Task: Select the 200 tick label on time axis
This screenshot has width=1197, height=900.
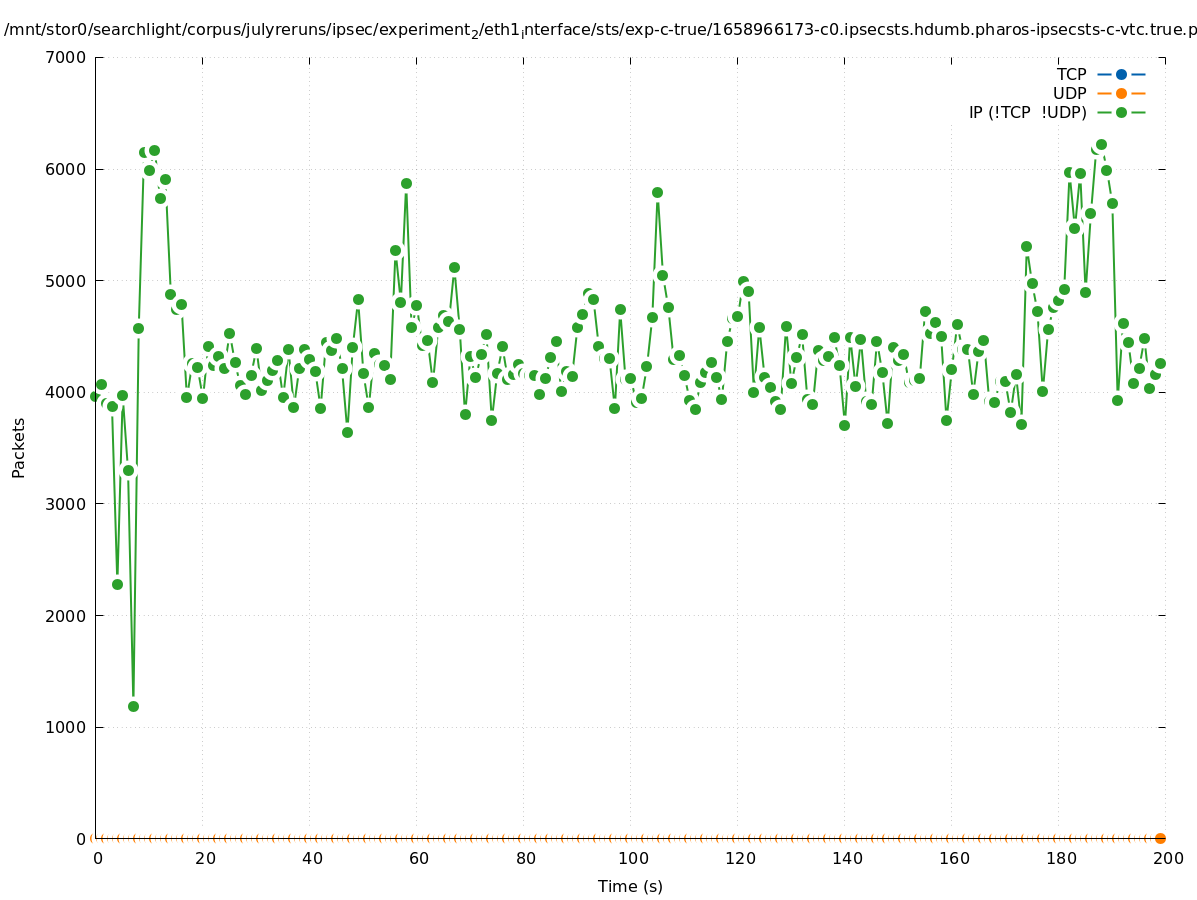Action: pyautogui.click(x=1168, y=858)
